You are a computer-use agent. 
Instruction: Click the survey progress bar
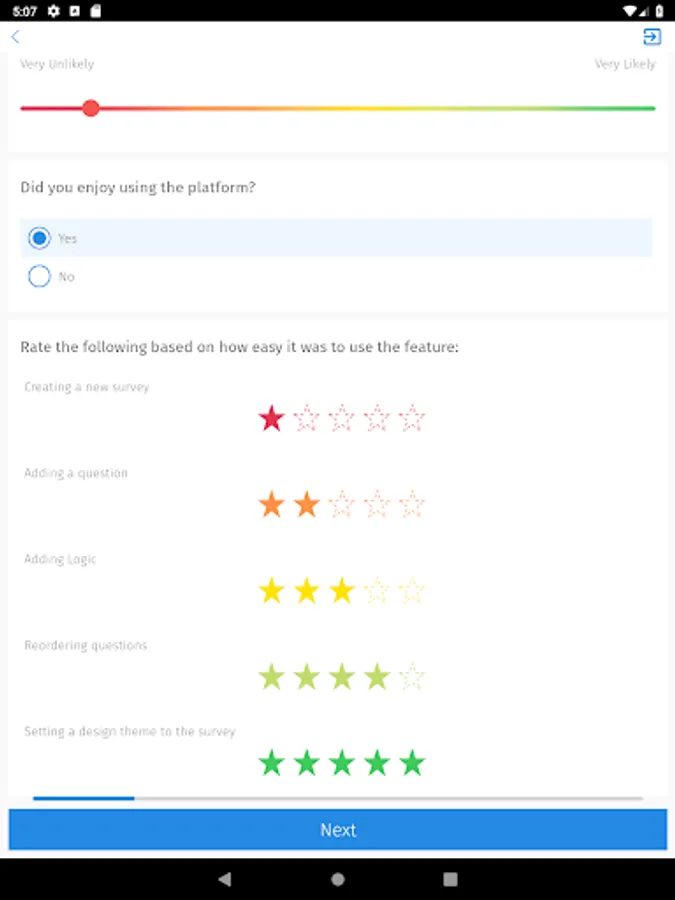(x=338, y=798)
